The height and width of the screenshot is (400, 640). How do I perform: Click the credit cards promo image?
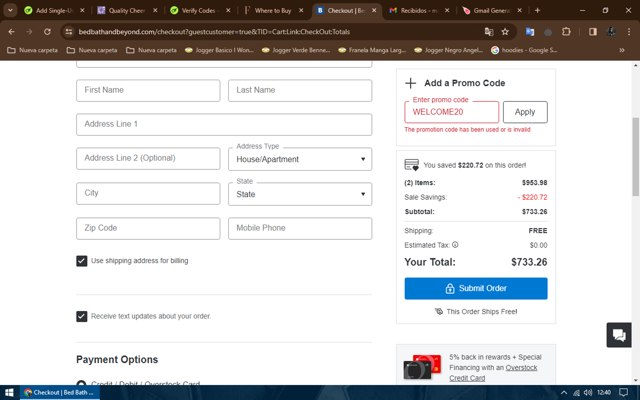pos(422,366)
